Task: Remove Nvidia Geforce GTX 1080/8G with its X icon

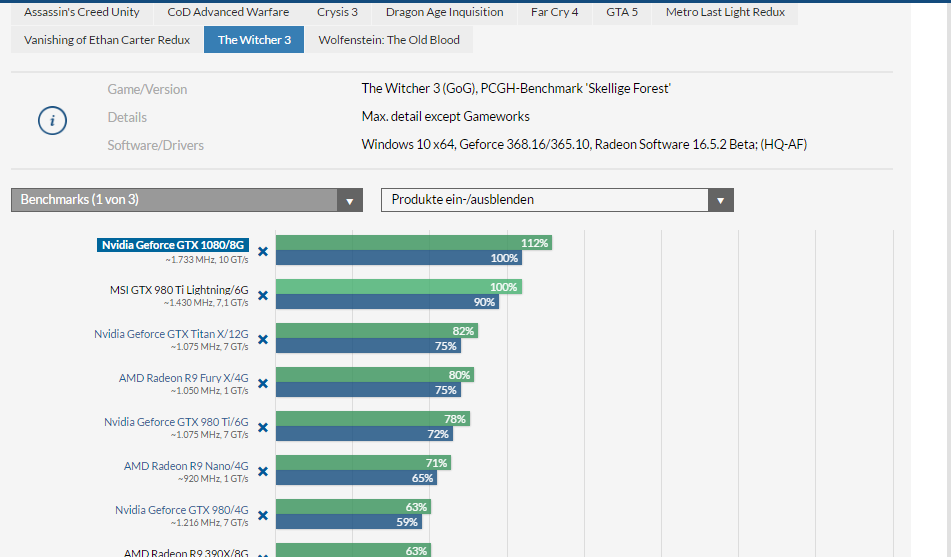Action: [263, 251]
